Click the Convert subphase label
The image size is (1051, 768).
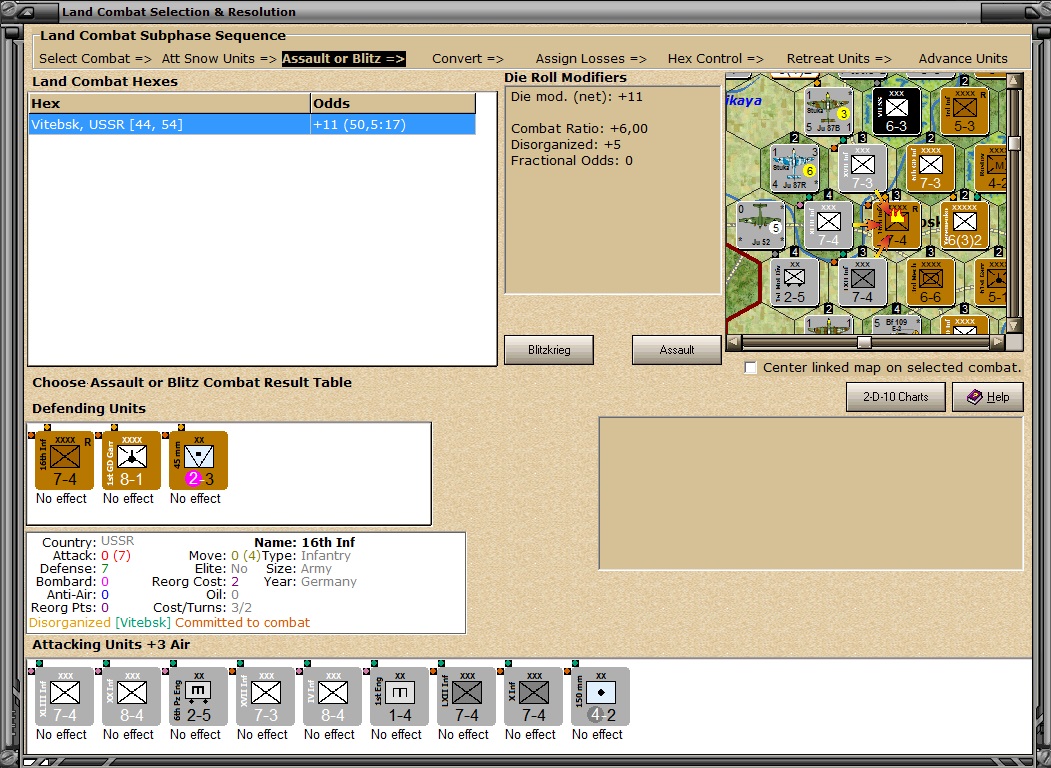coord(467,58)
